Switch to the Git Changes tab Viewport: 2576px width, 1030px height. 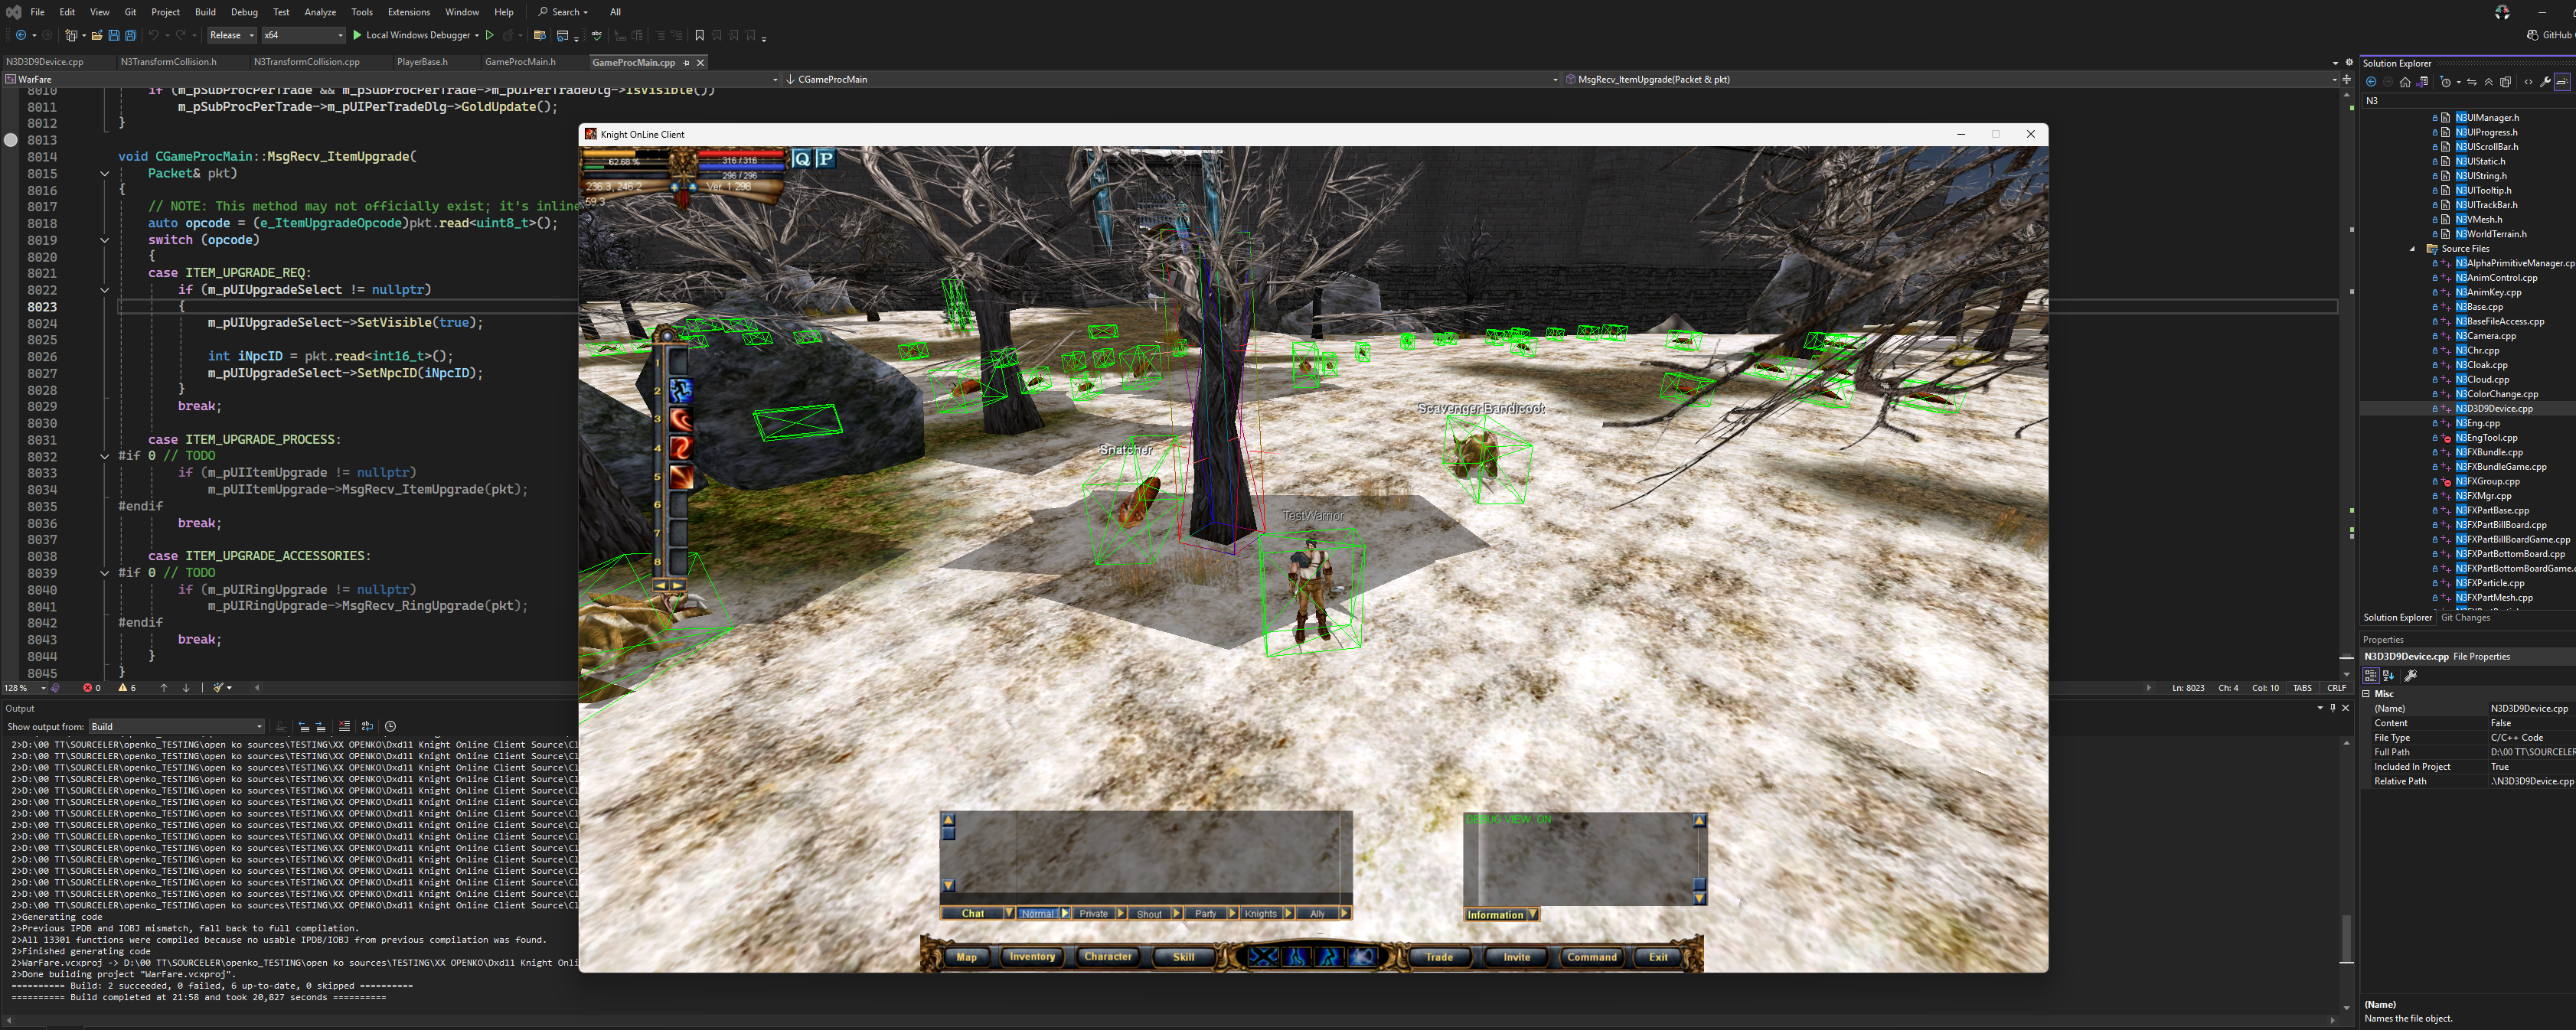[x=2465, y=618]
